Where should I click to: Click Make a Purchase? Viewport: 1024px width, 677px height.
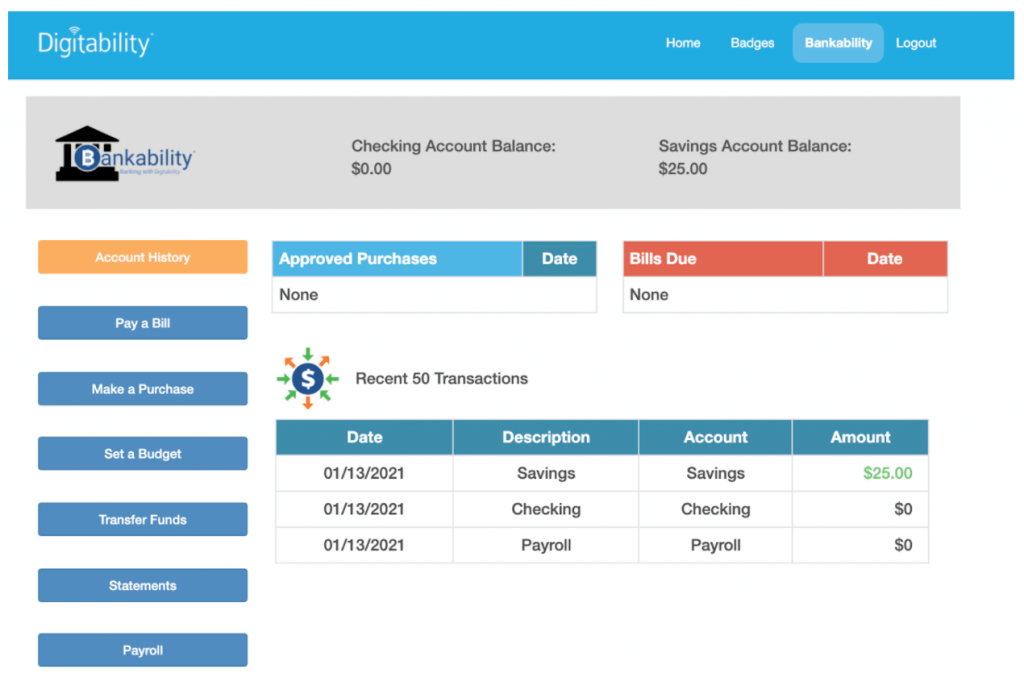(x=142, y=388)
